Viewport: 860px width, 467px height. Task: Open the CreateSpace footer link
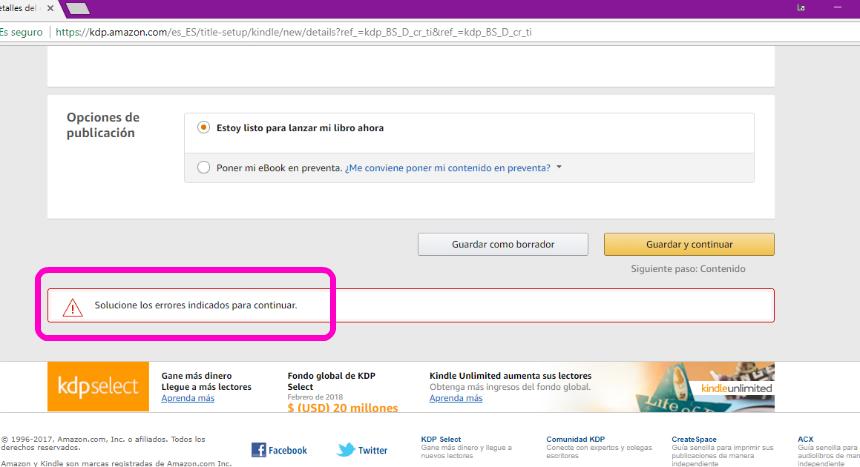694,438
